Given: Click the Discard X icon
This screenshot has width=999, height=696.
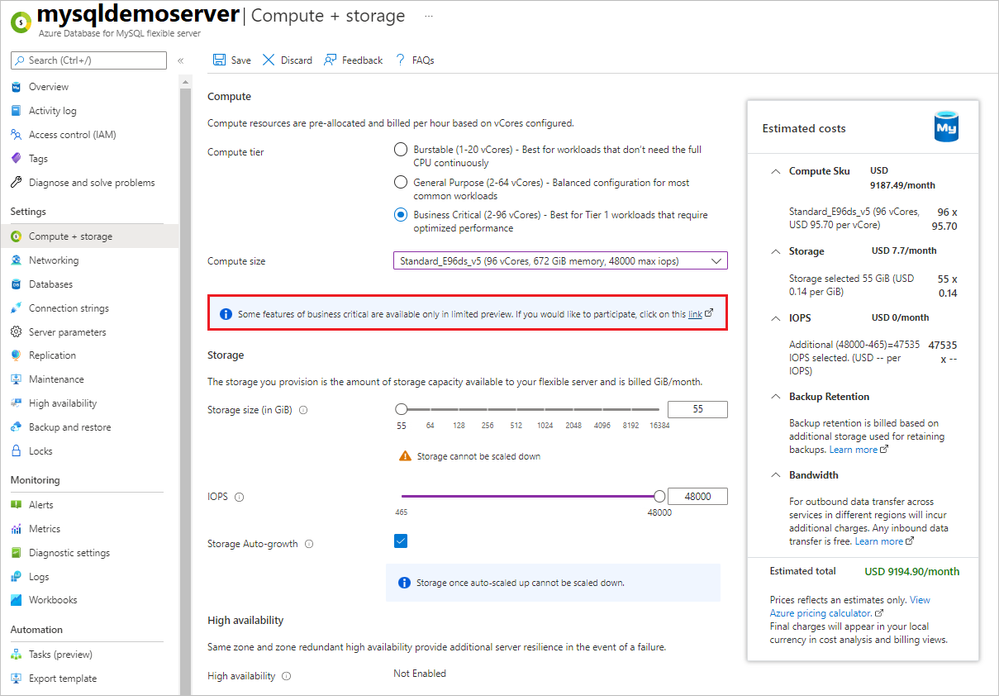Looking at the screenshot, I should pos(268,60).
